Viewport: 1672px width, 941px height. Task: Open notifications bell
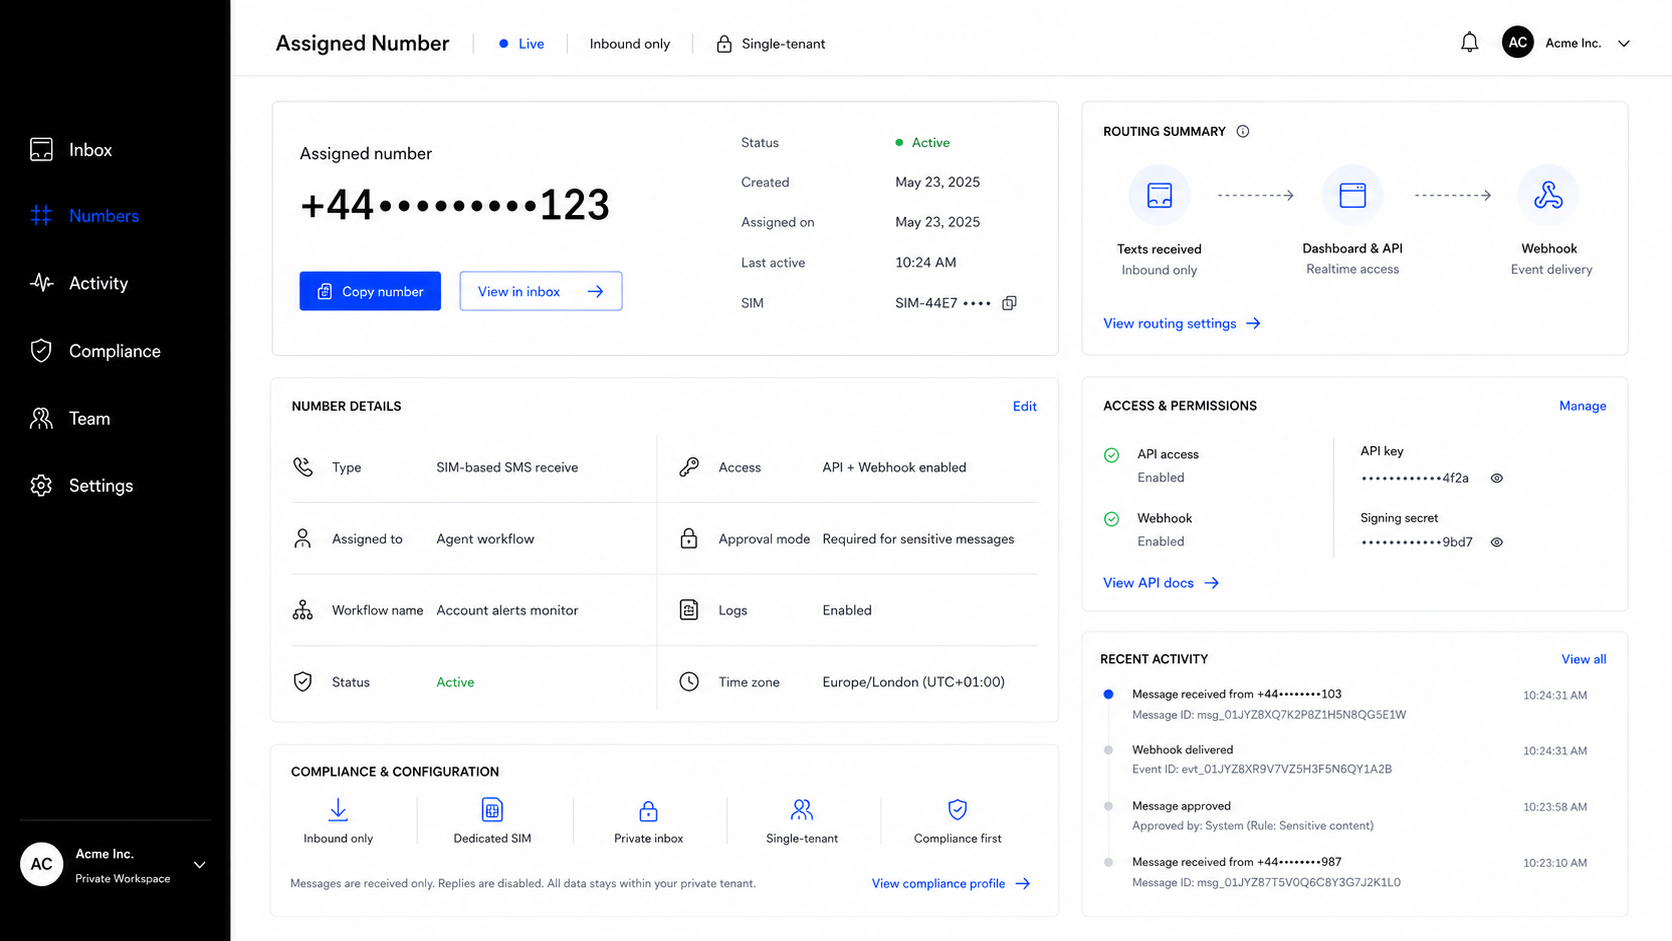click(x=1469, y=43)
